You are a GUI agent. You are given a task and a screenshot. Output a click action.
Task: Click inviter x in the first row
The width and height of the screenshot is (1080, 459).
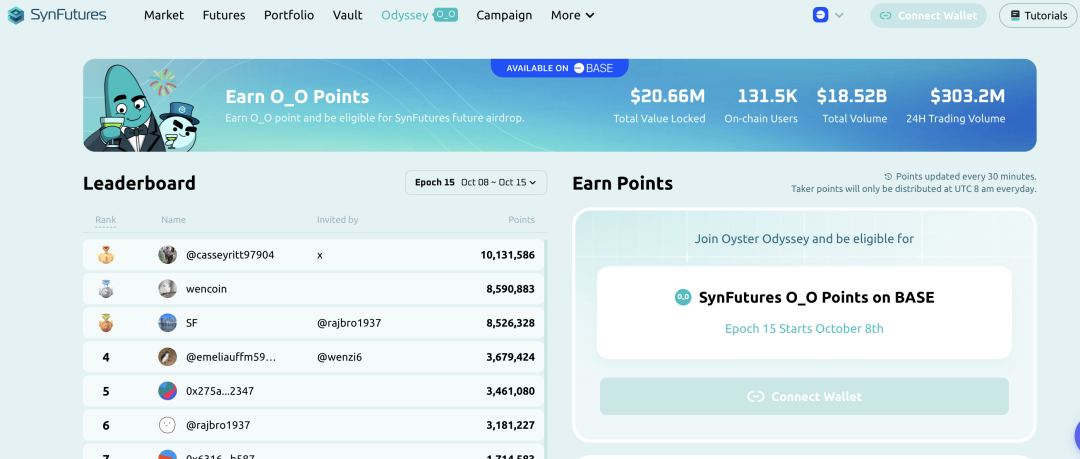point(320,255)
